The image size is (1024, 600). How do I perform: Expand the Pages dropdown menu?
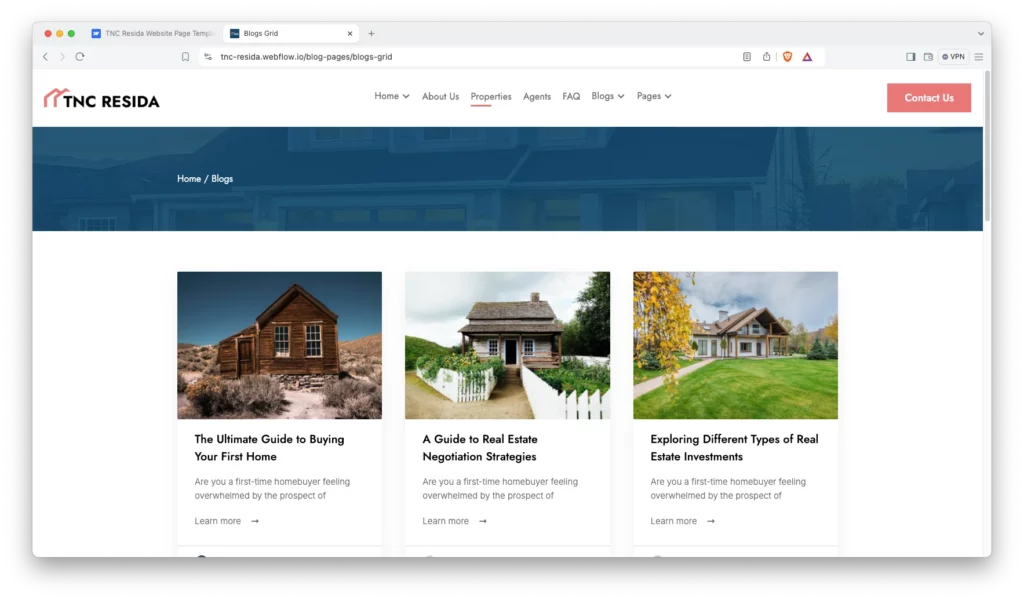[654, 96]
